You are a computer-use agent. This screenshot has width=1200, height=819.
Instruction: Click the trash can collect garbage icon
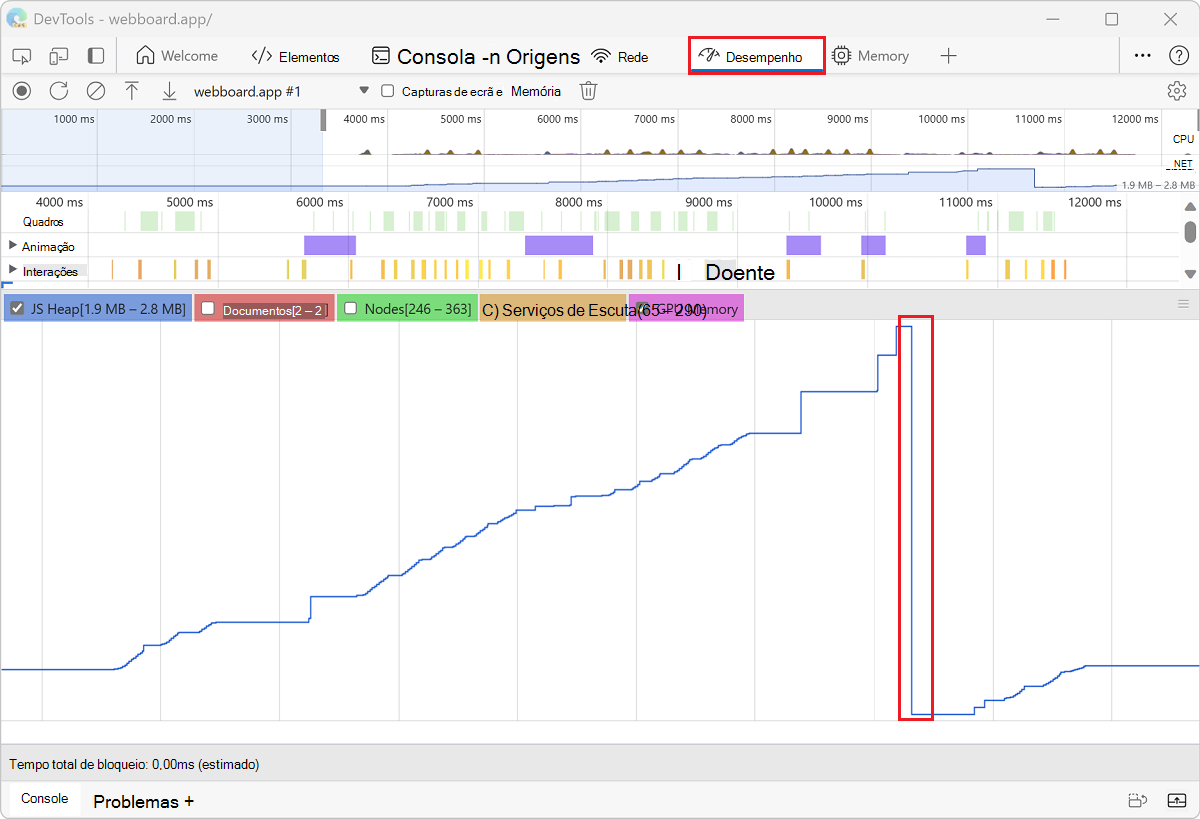(589, 91)
